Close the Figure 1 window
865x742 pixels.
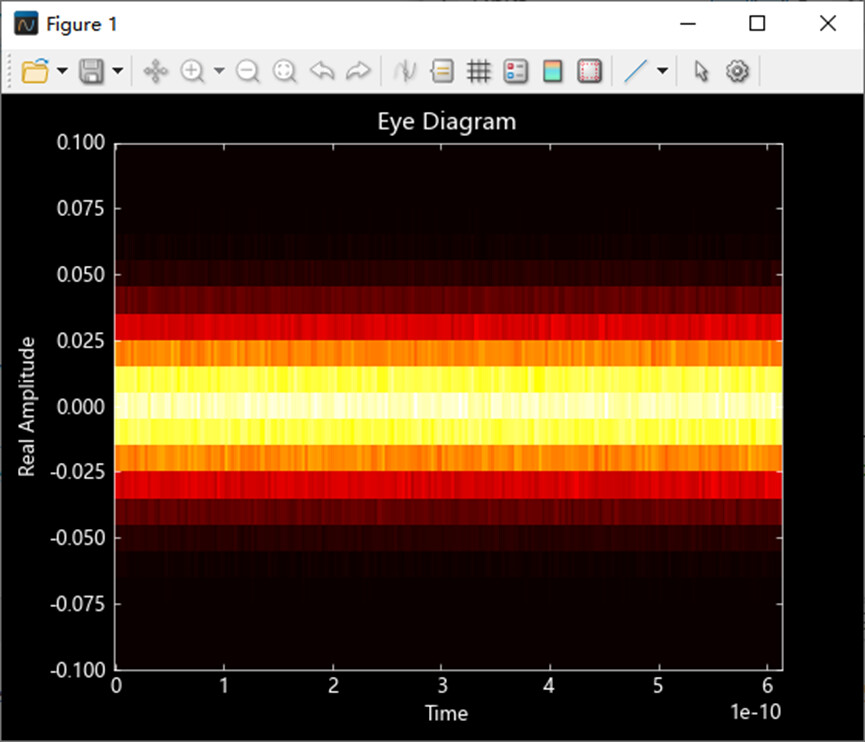click(827, 24)
